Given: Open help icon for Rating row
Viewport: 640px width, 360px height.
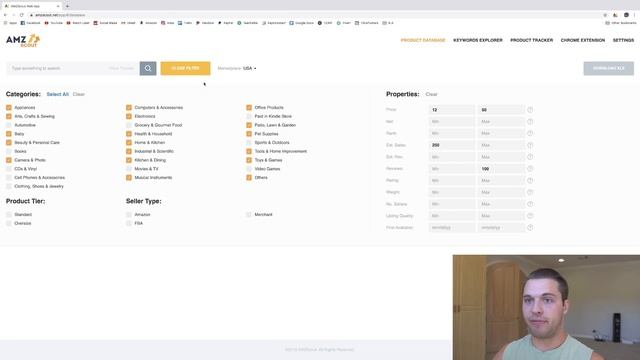Looking at the screenshot, I should click(530, 180).
